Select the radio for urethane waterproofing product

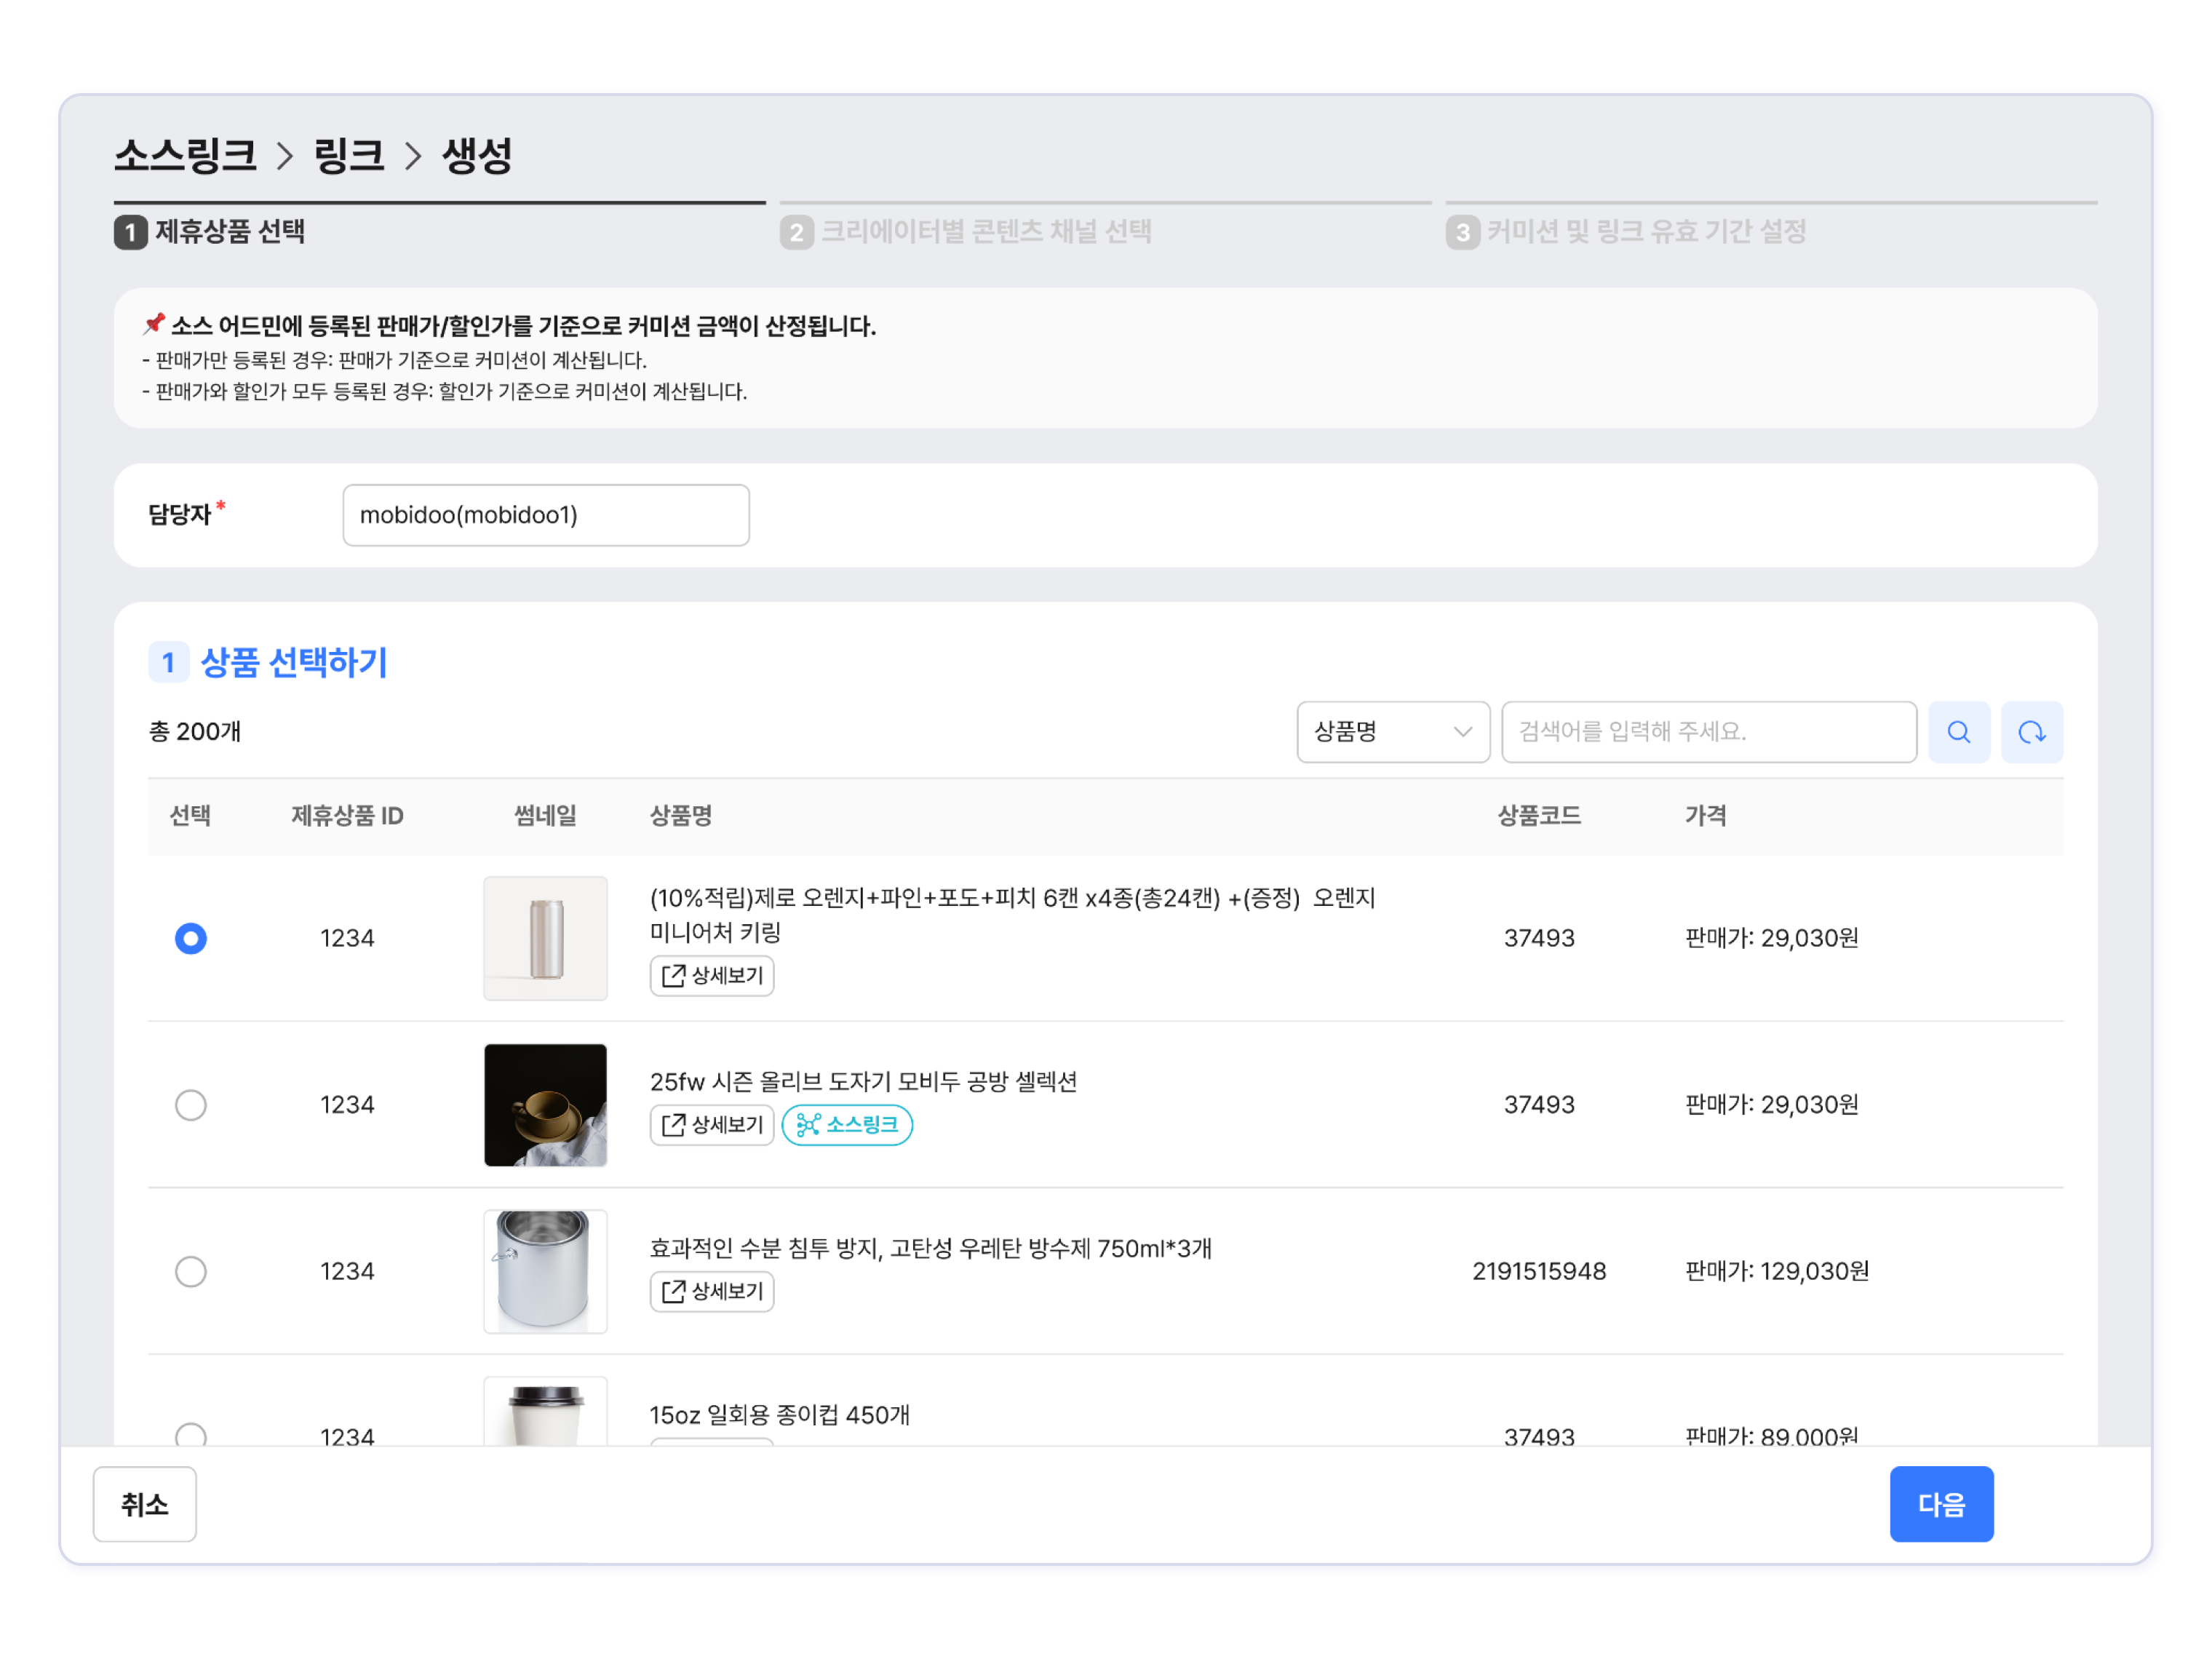(191, 1271)
